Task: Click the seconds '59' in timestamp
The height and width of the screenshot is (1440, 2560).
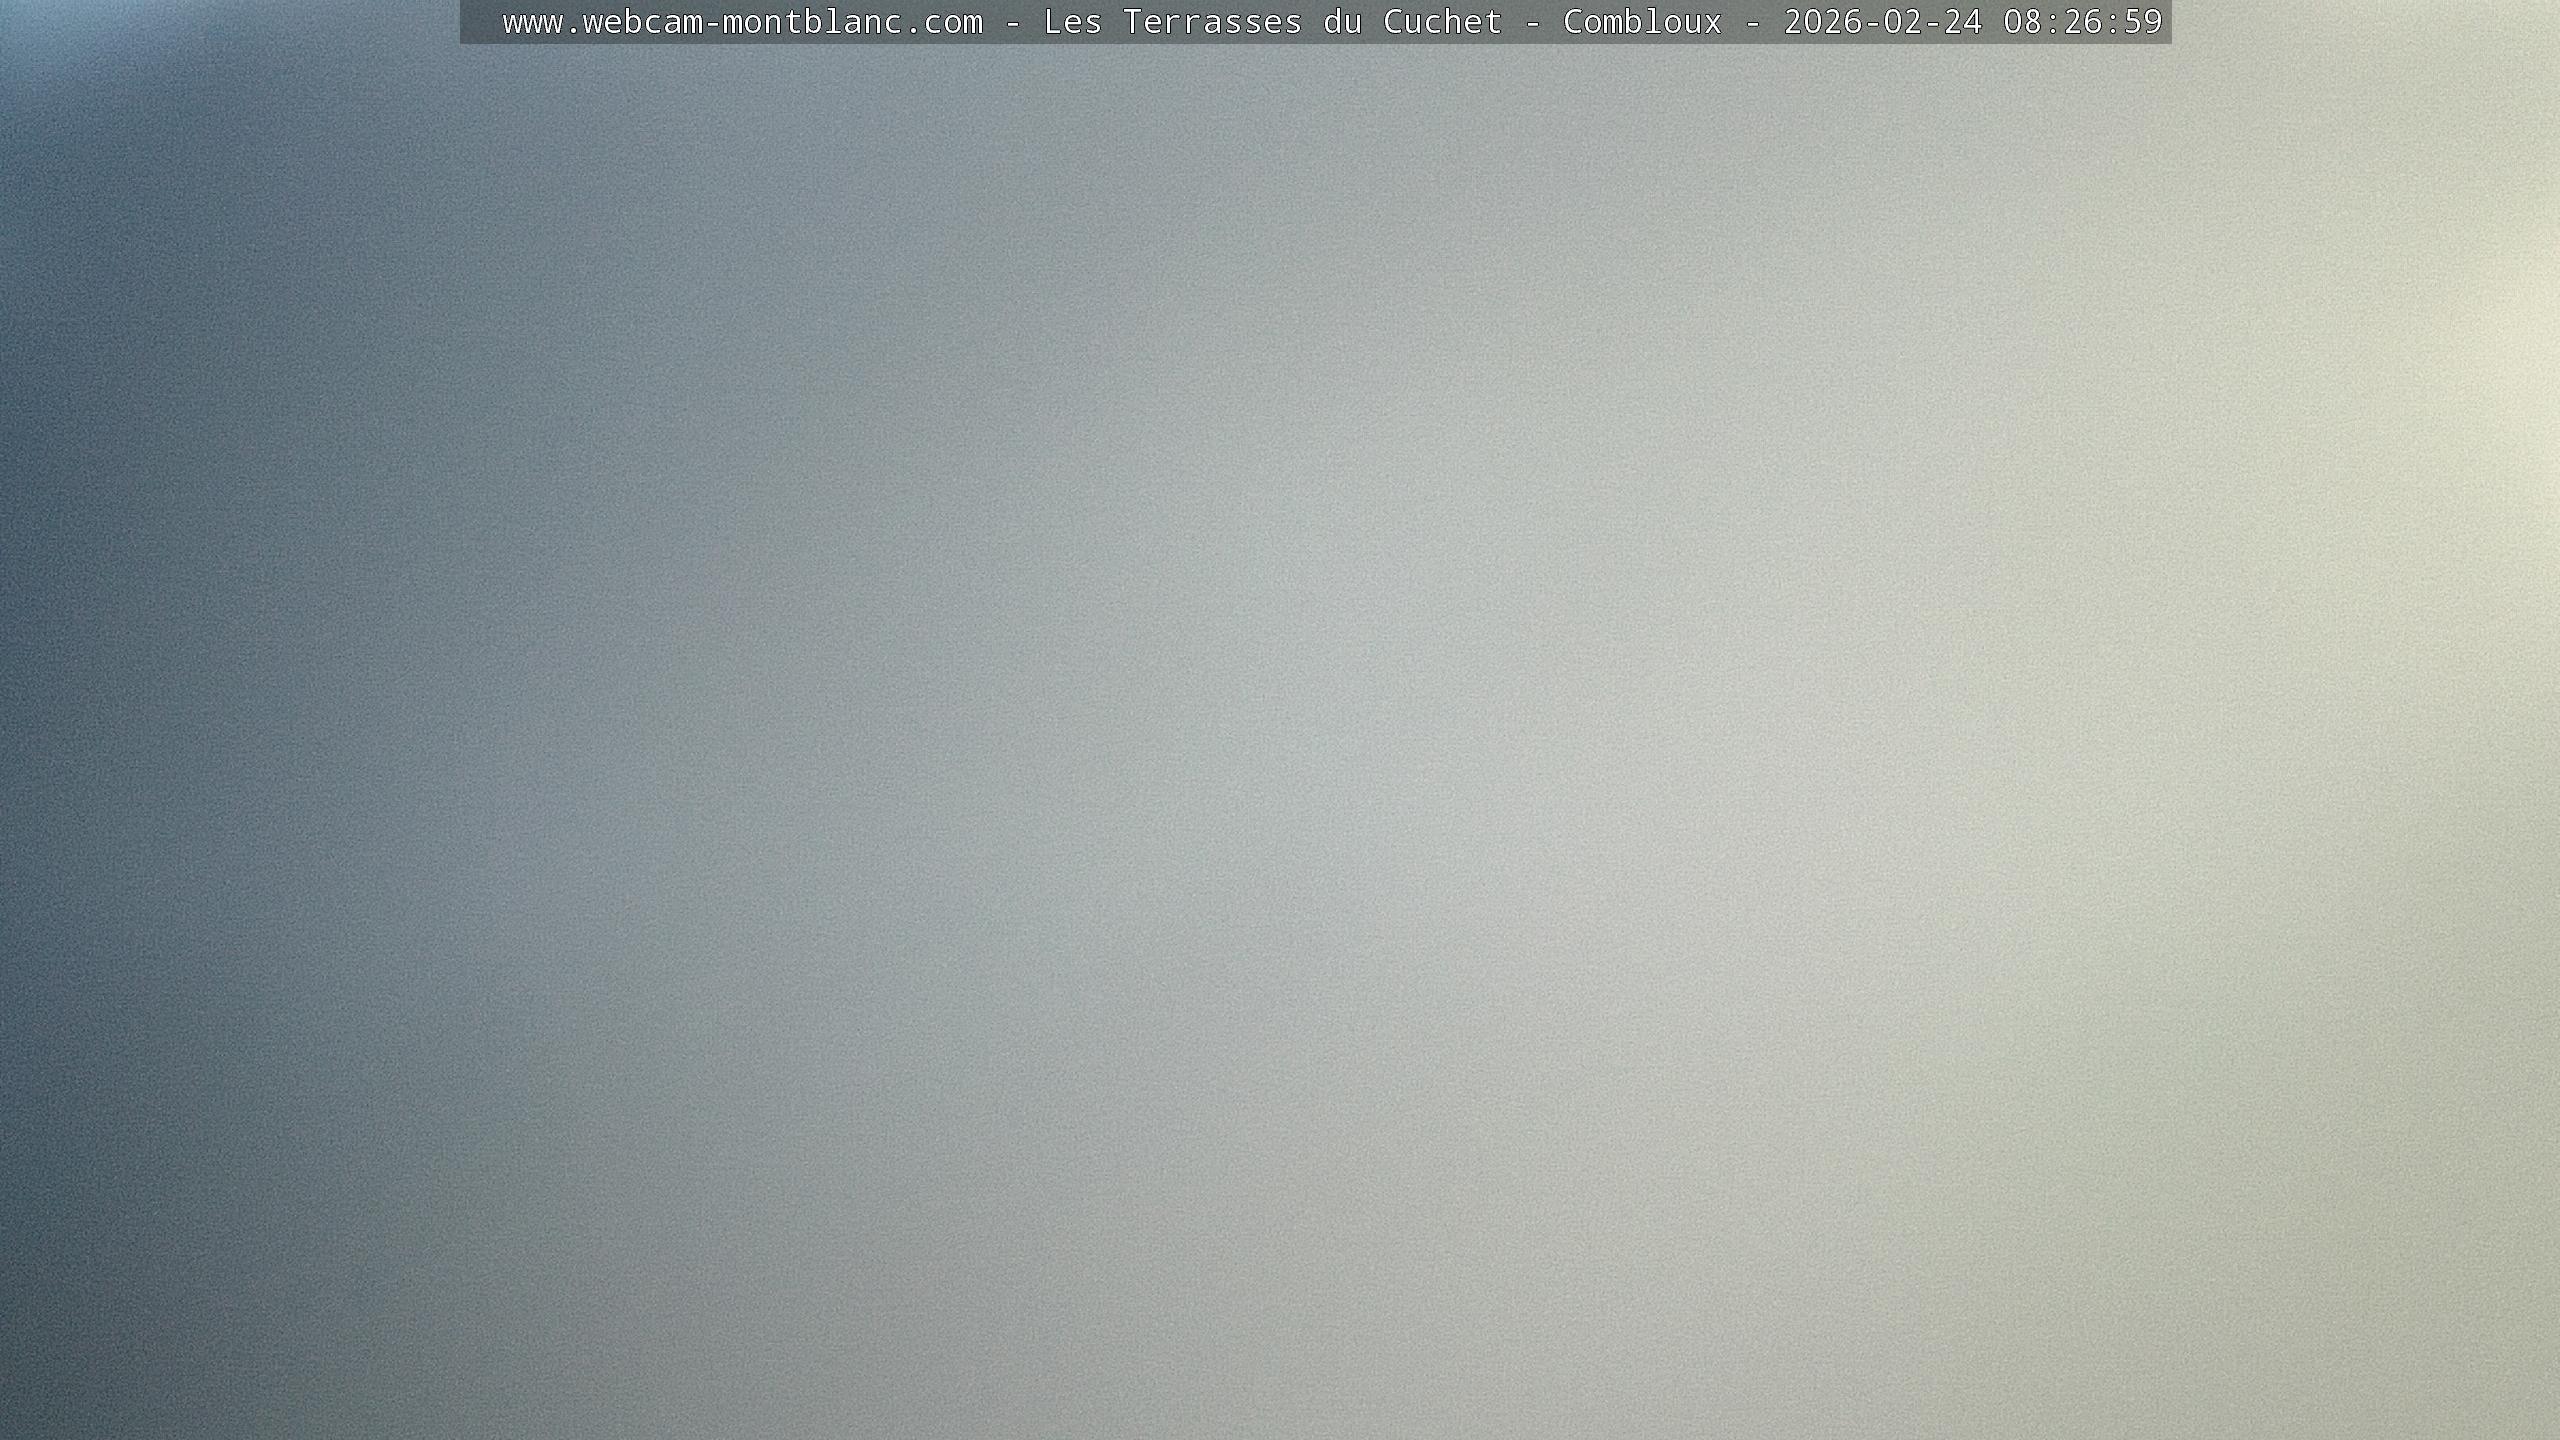Action: tap(2142, 22)
